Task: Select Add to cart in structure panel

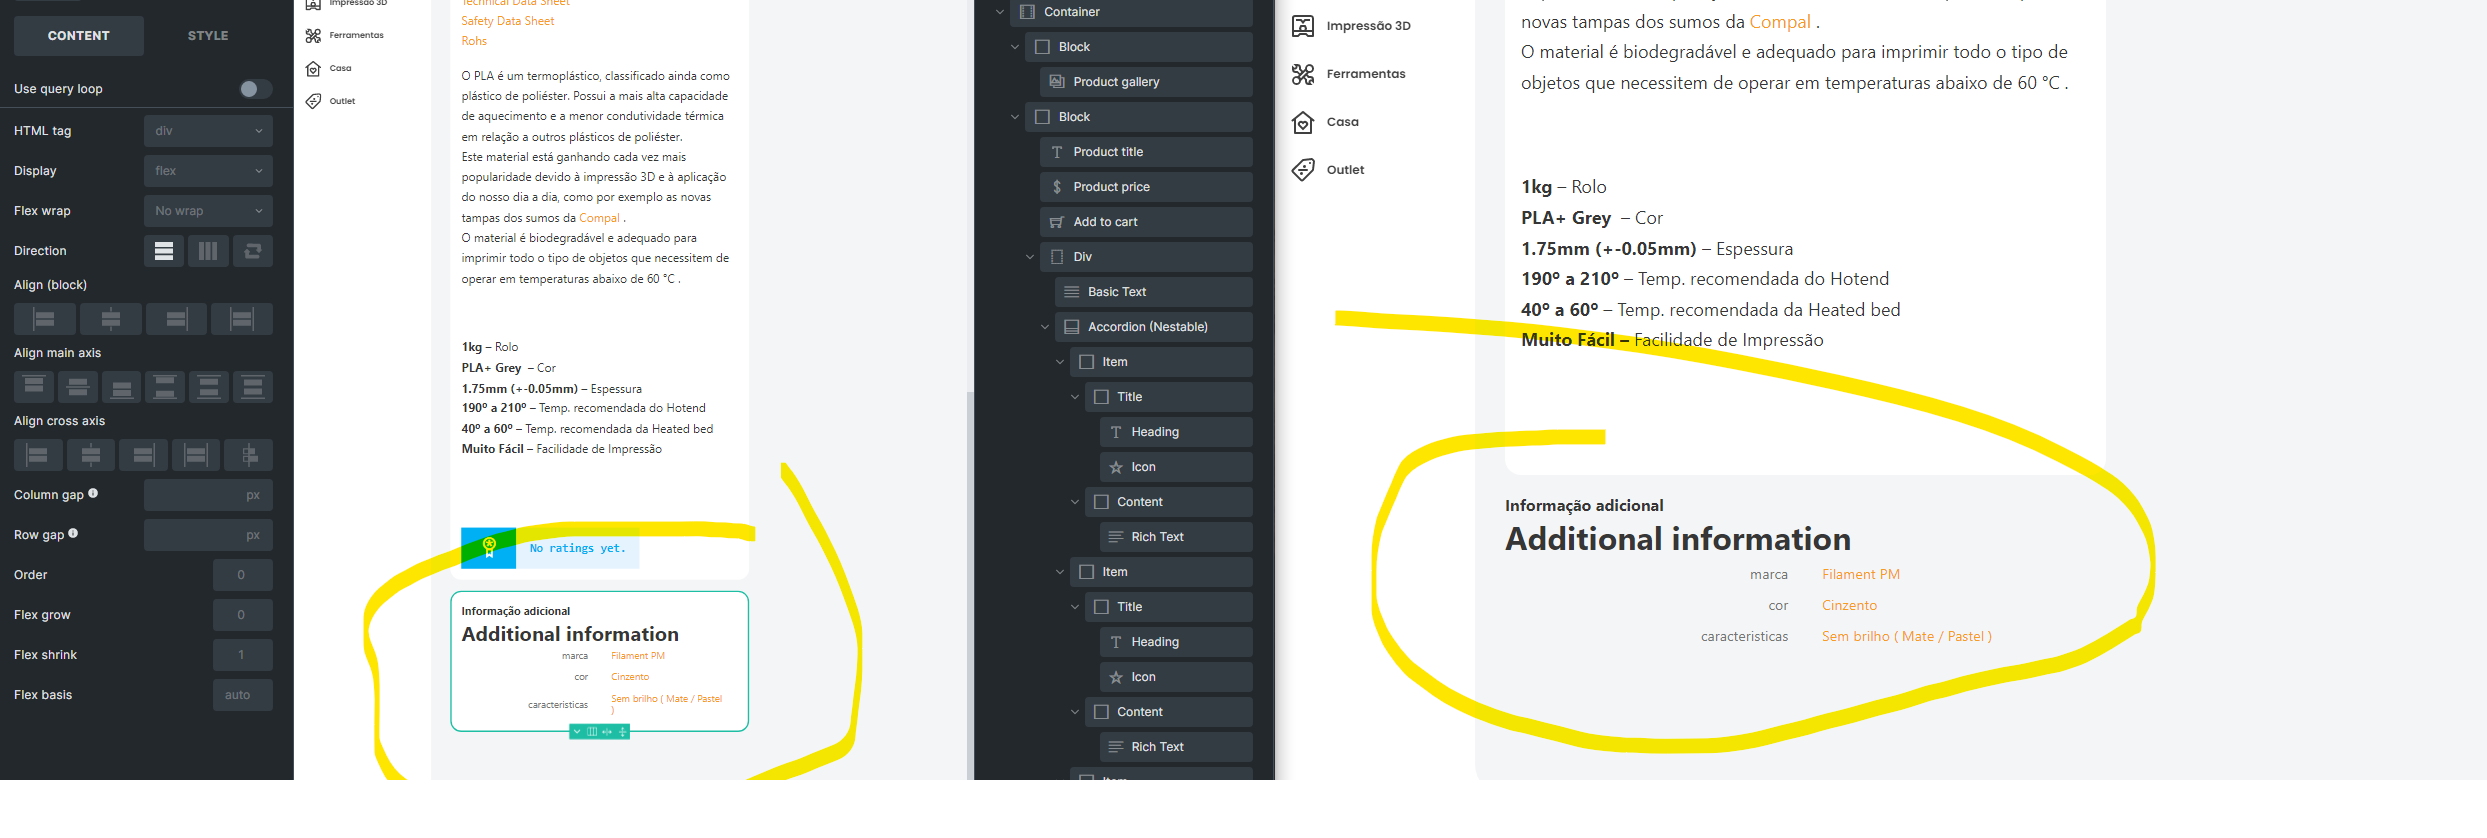Action: pos(1146,222)
